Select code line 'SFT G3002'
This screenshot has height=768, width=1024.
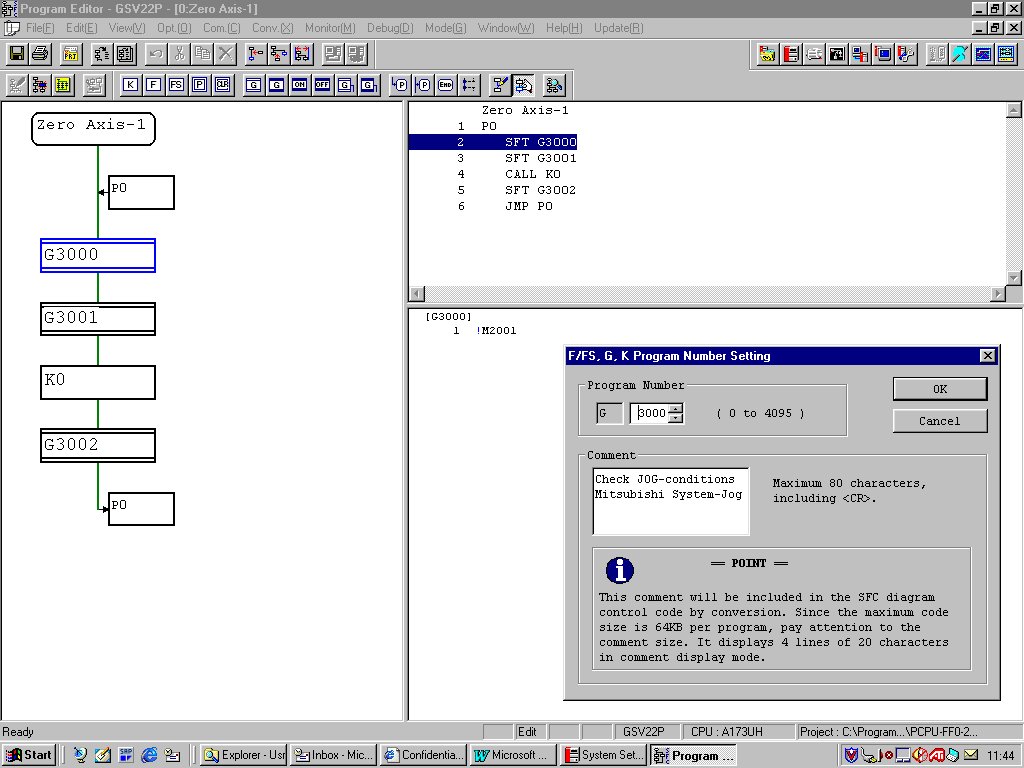[x=541, y=190]
